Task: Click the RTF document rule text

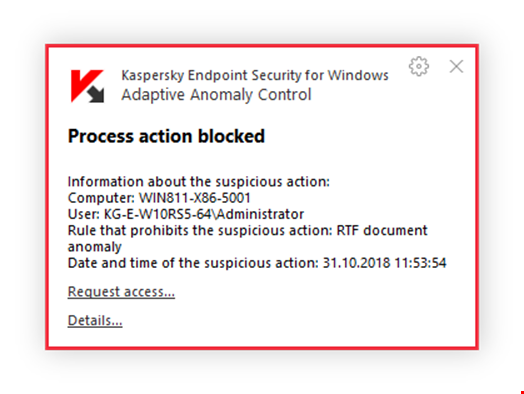Action: (x=382, y=231)
